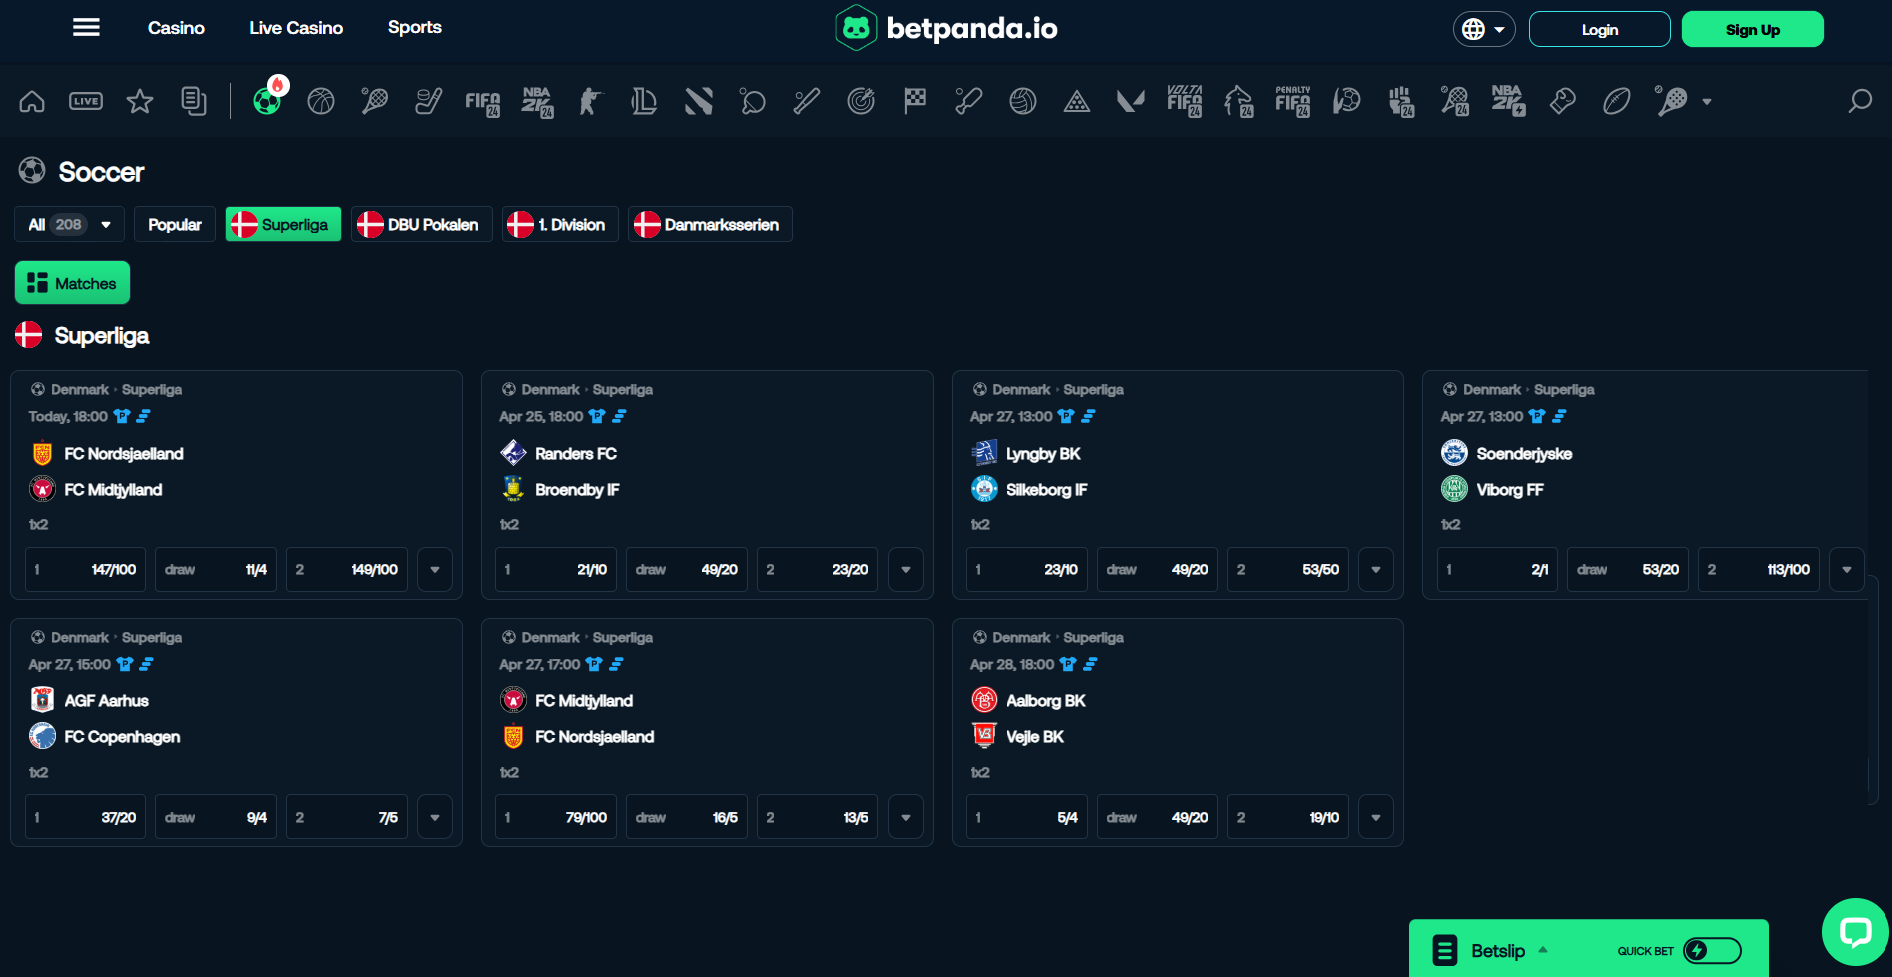Select the Valorant esports icon
Image resolution: width=1892 pixels, height=977 pixels.
(1131, 101)
